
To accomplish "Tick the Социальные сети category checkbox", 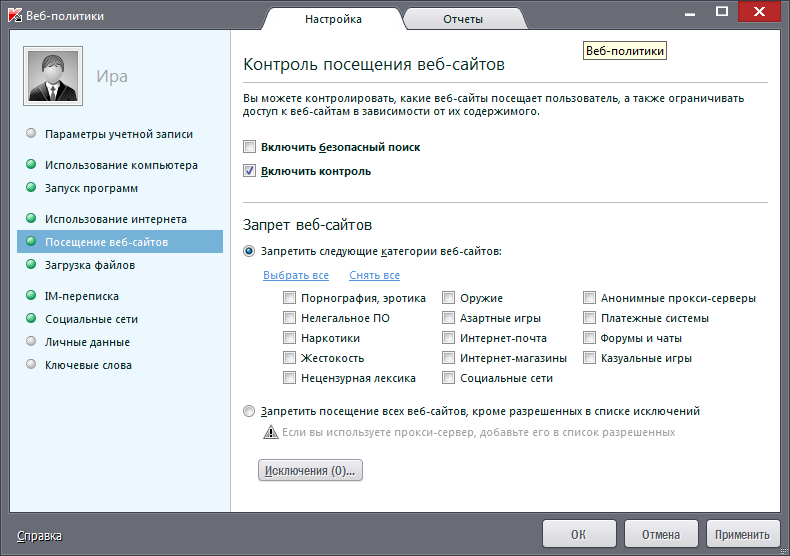I will point(450,378).
